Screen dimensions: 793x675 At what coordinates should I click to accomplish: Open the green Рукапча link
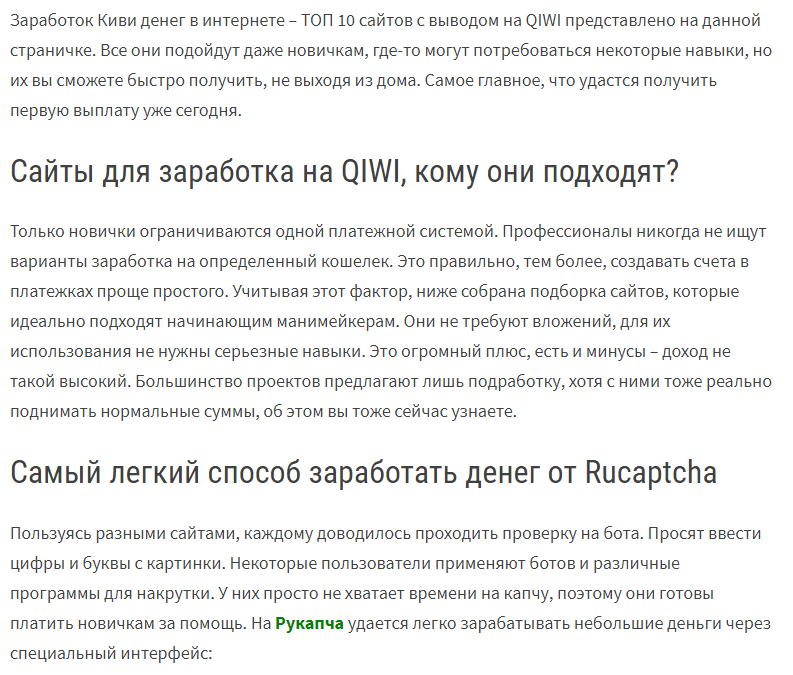pos(309,623)
